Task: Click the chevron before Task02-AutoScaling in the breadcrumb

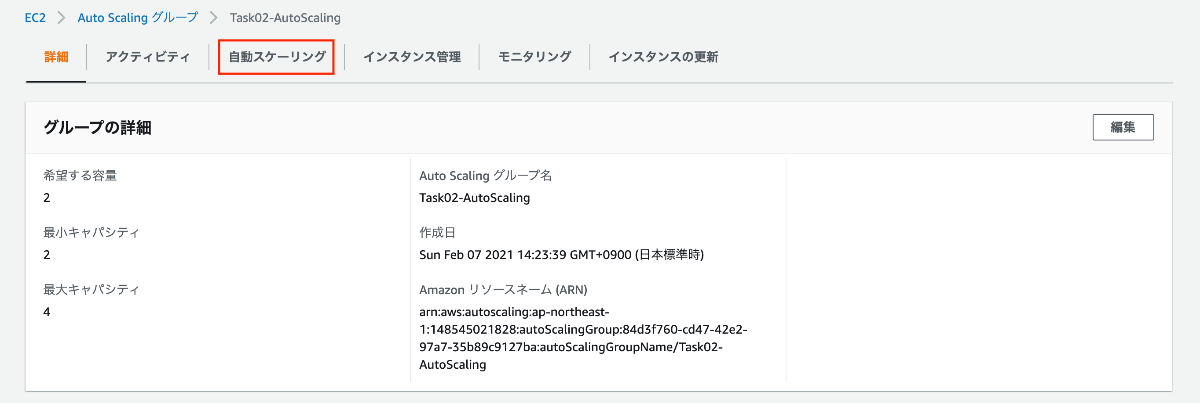Action: (x=214, y=18)
